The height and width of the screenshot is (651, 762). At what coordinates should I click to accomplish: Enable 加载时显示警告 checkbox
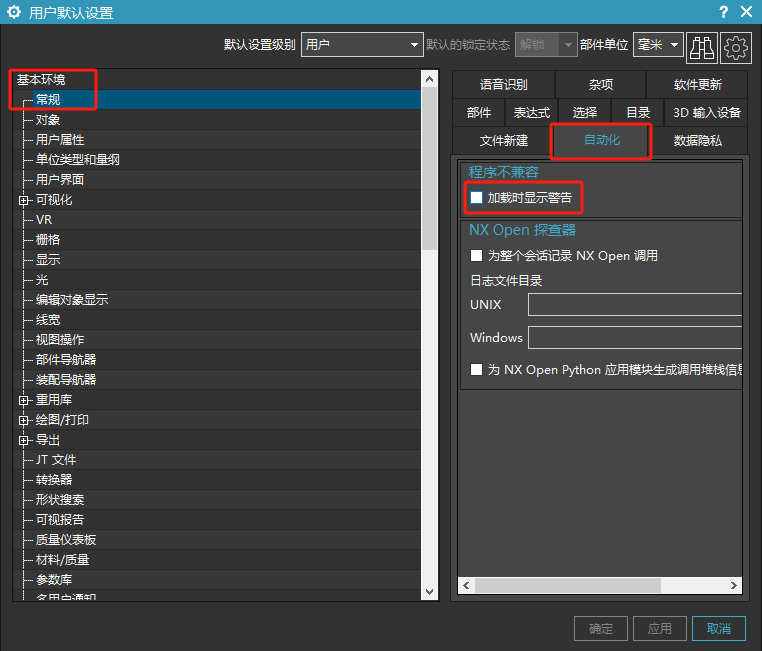pos(477,198)
